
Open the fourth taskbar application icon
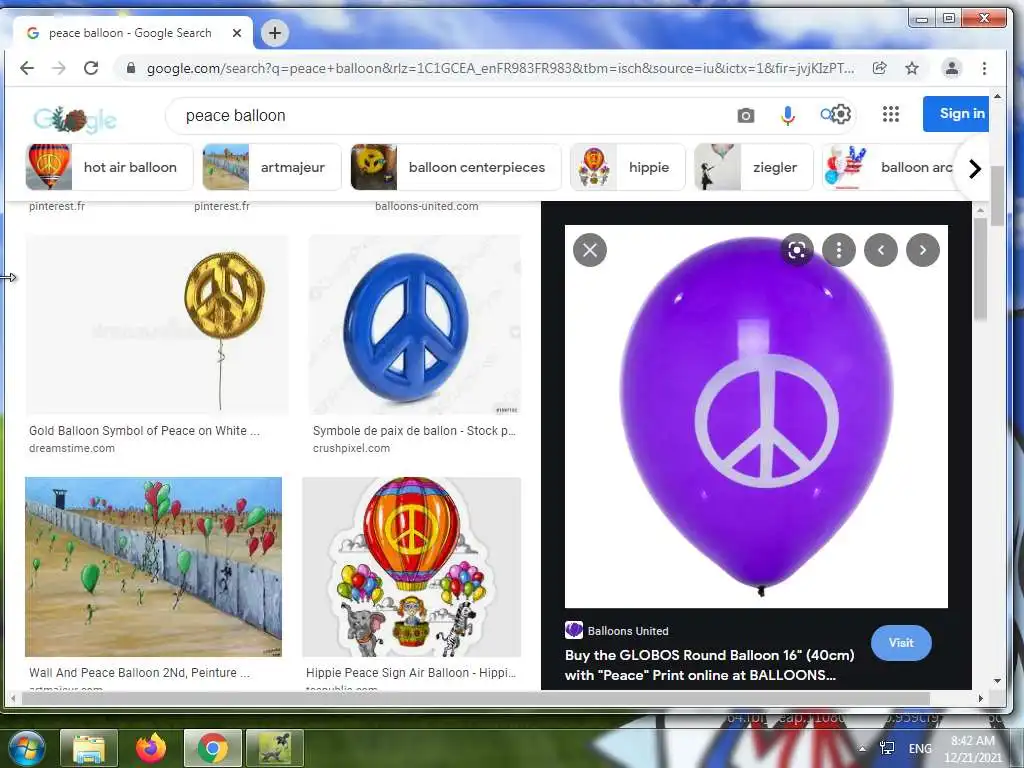[x=274, y=748]
